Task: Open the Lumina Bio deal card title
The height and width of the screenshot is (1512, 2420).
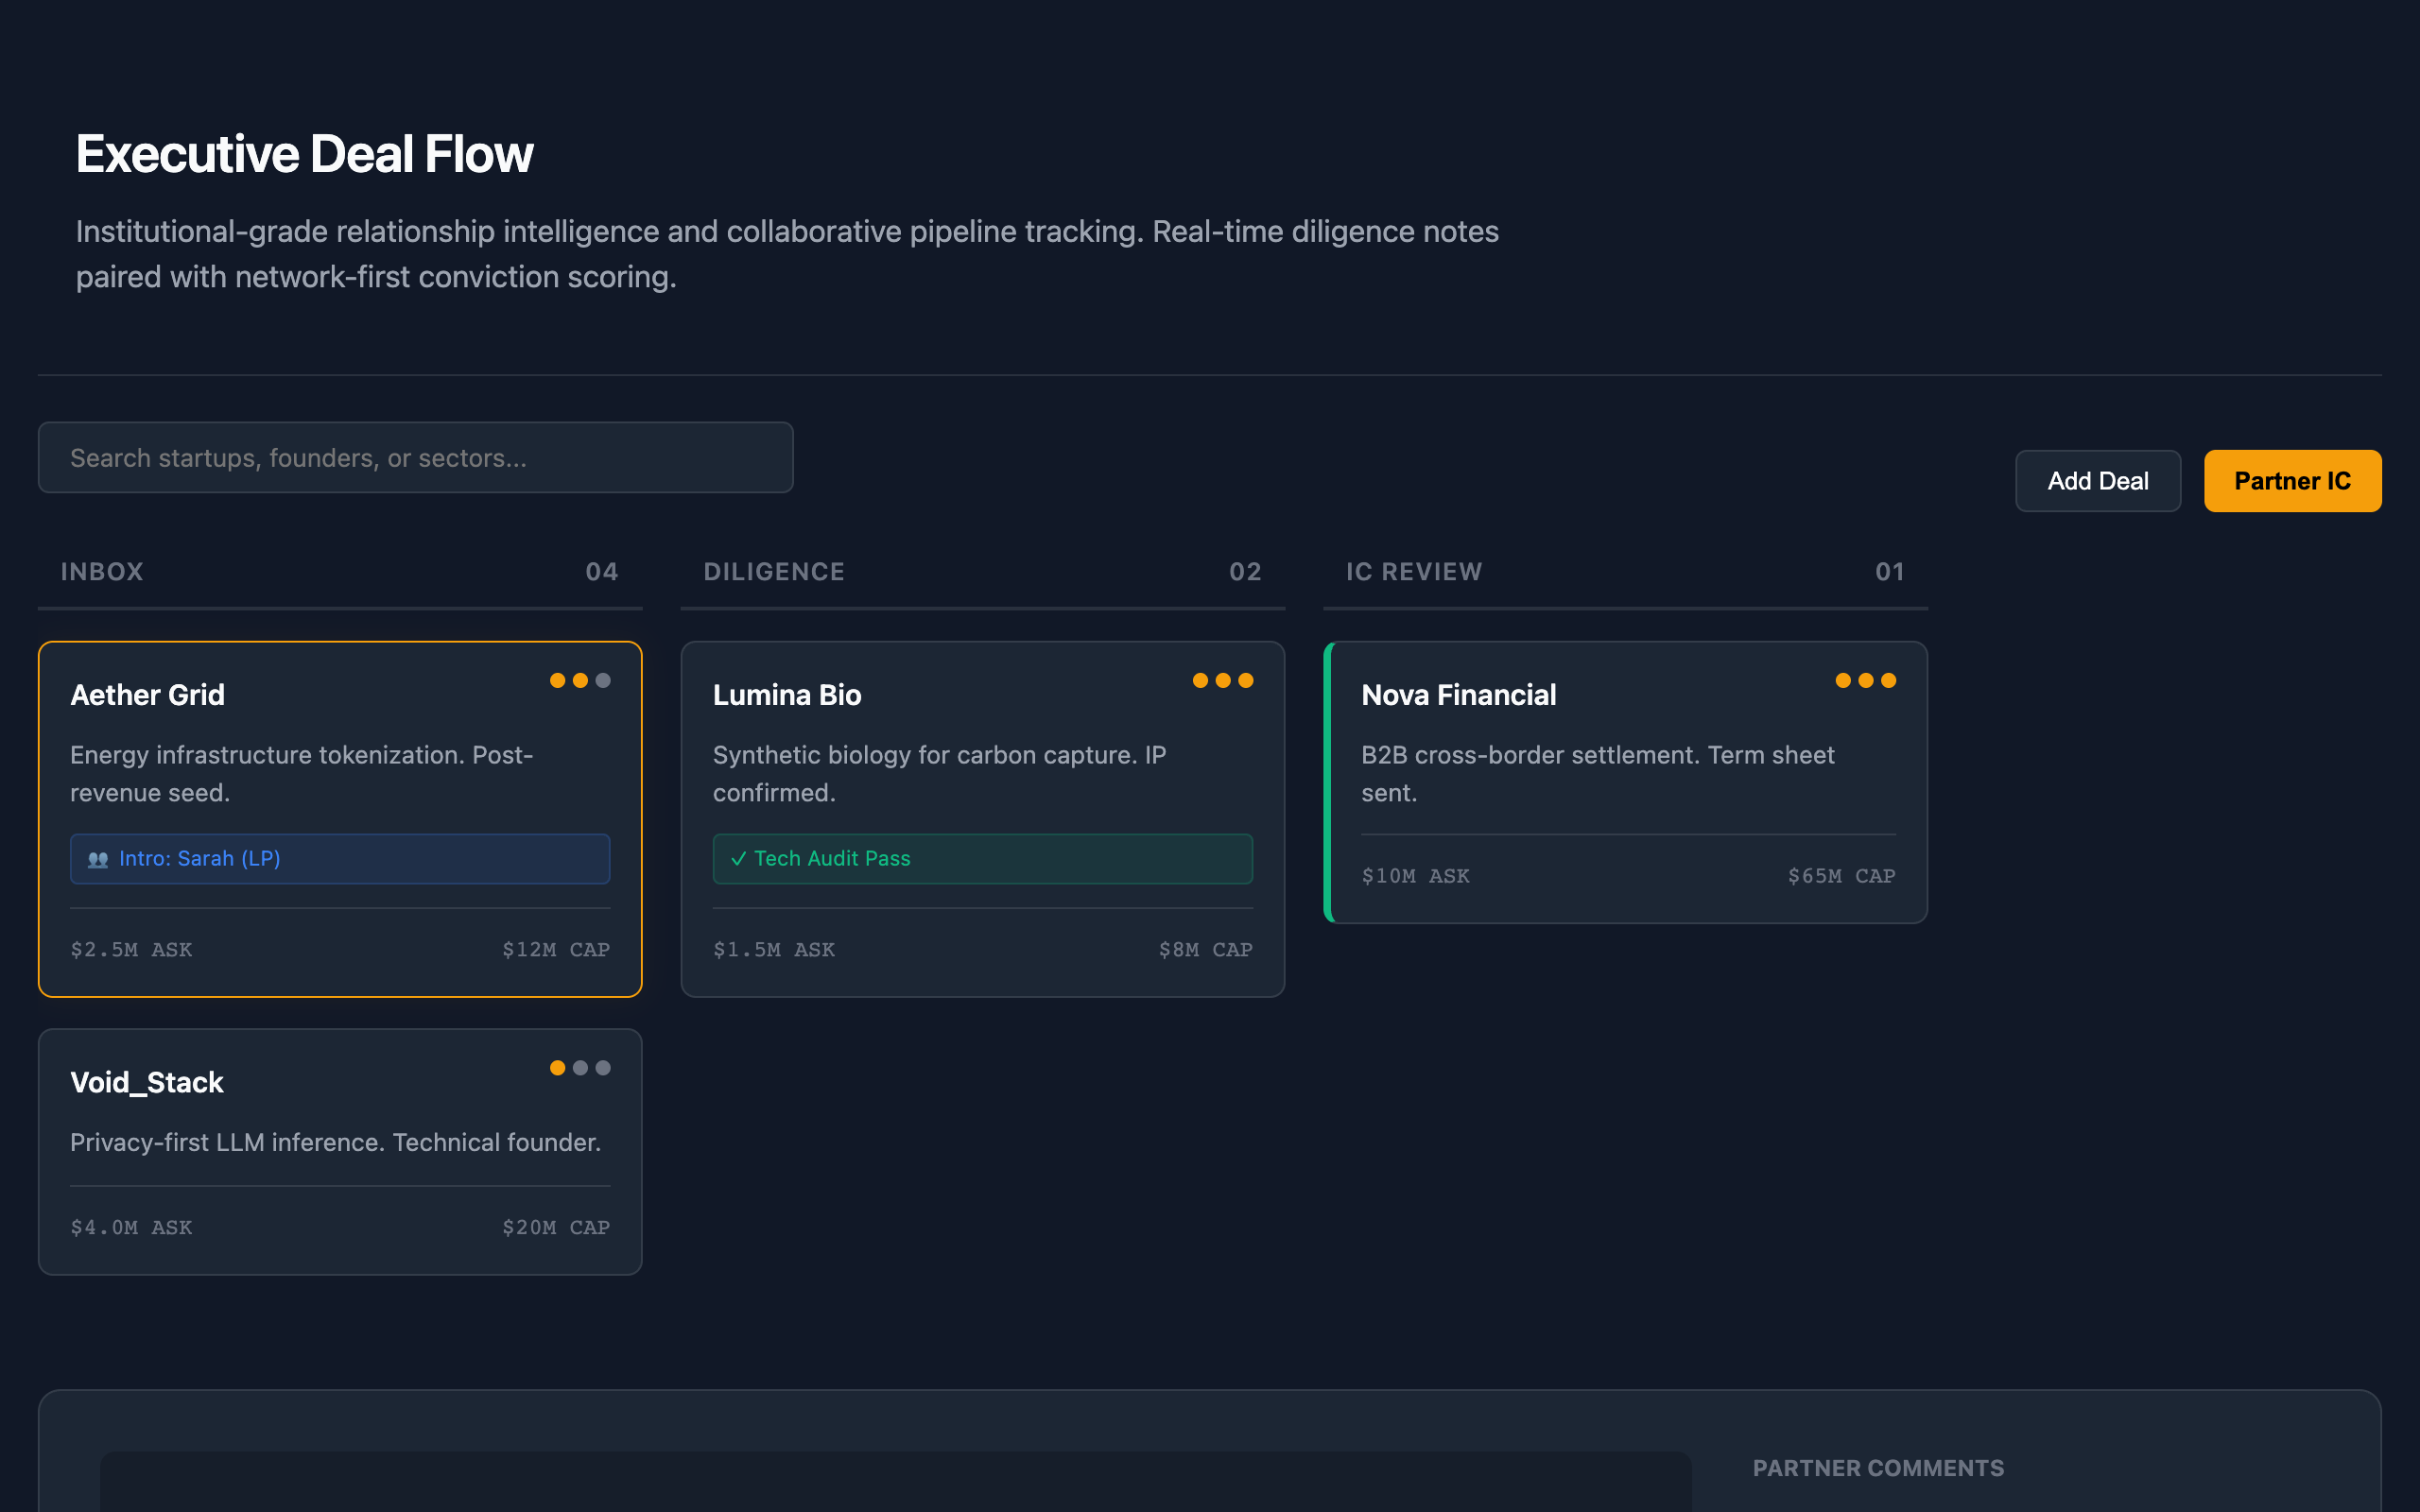Action: pyautogui.click(x=787, y=695)
